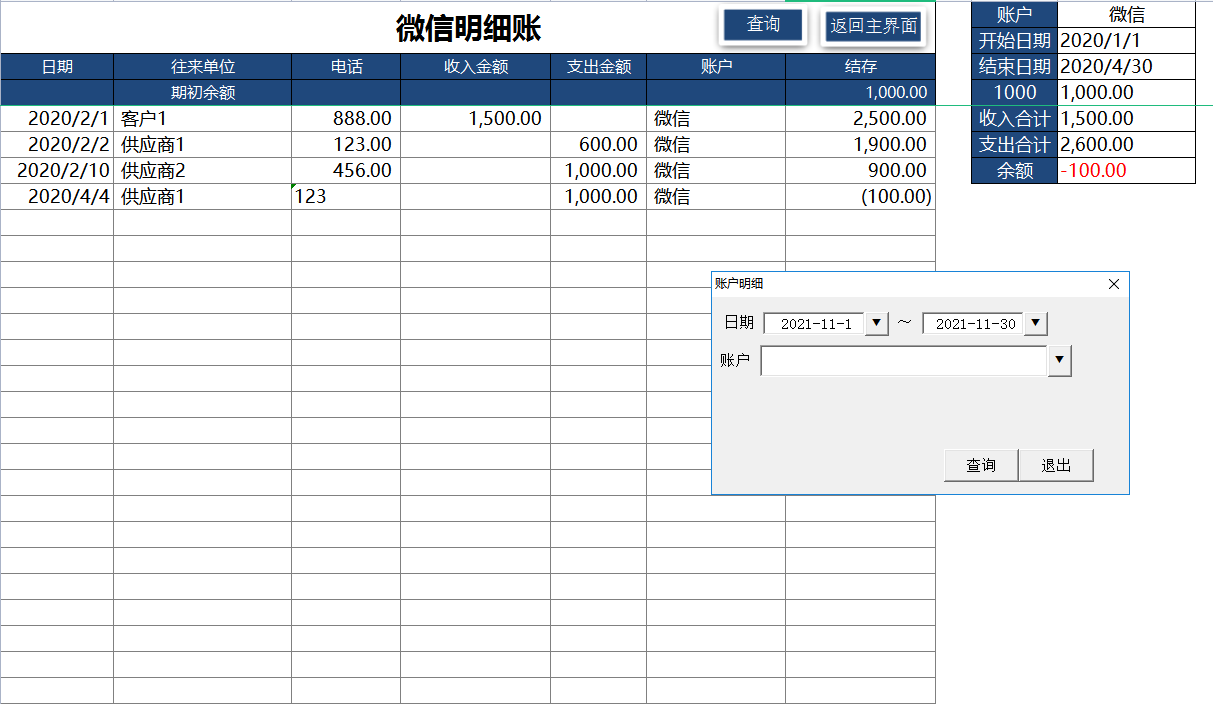Click the 账户 input field in dialog

904,361
